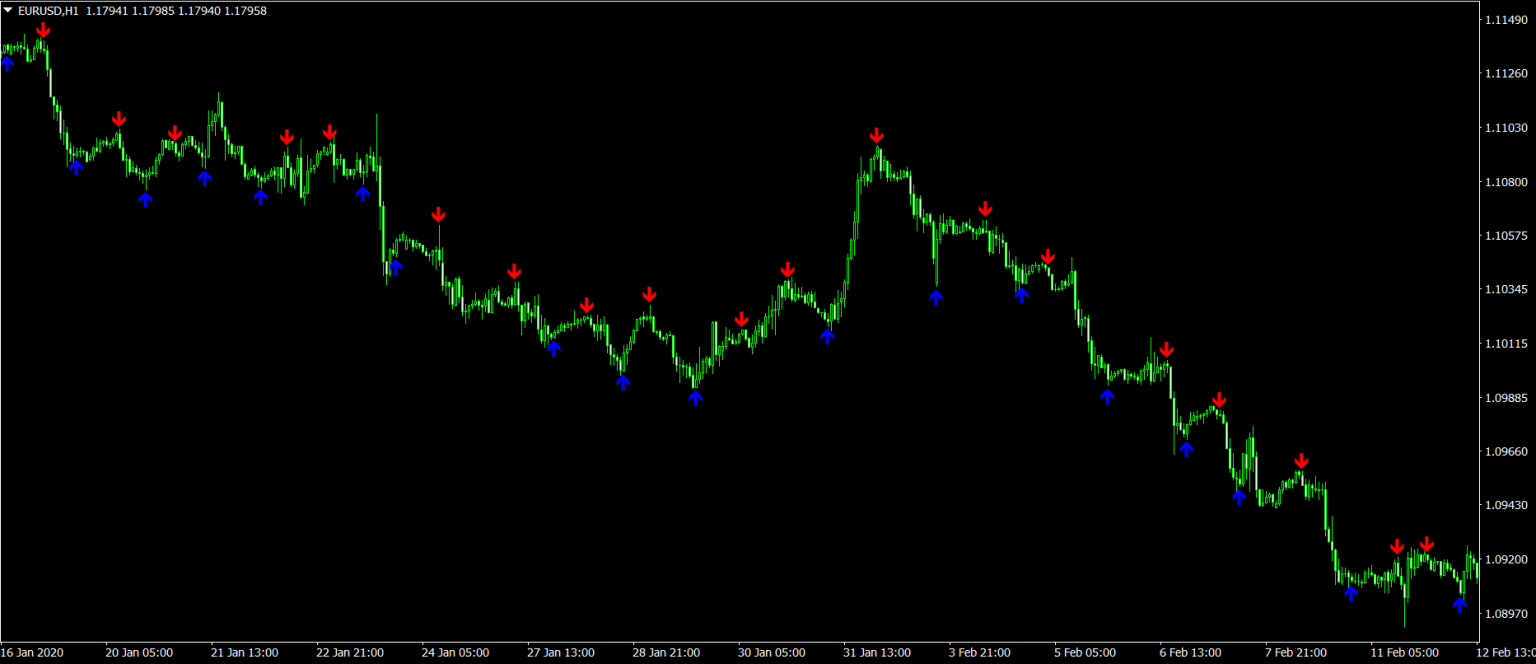Select blue up arrow at the 28 Jan 21:00 low
The image size is (1536, 664).
tap(695, 397)
